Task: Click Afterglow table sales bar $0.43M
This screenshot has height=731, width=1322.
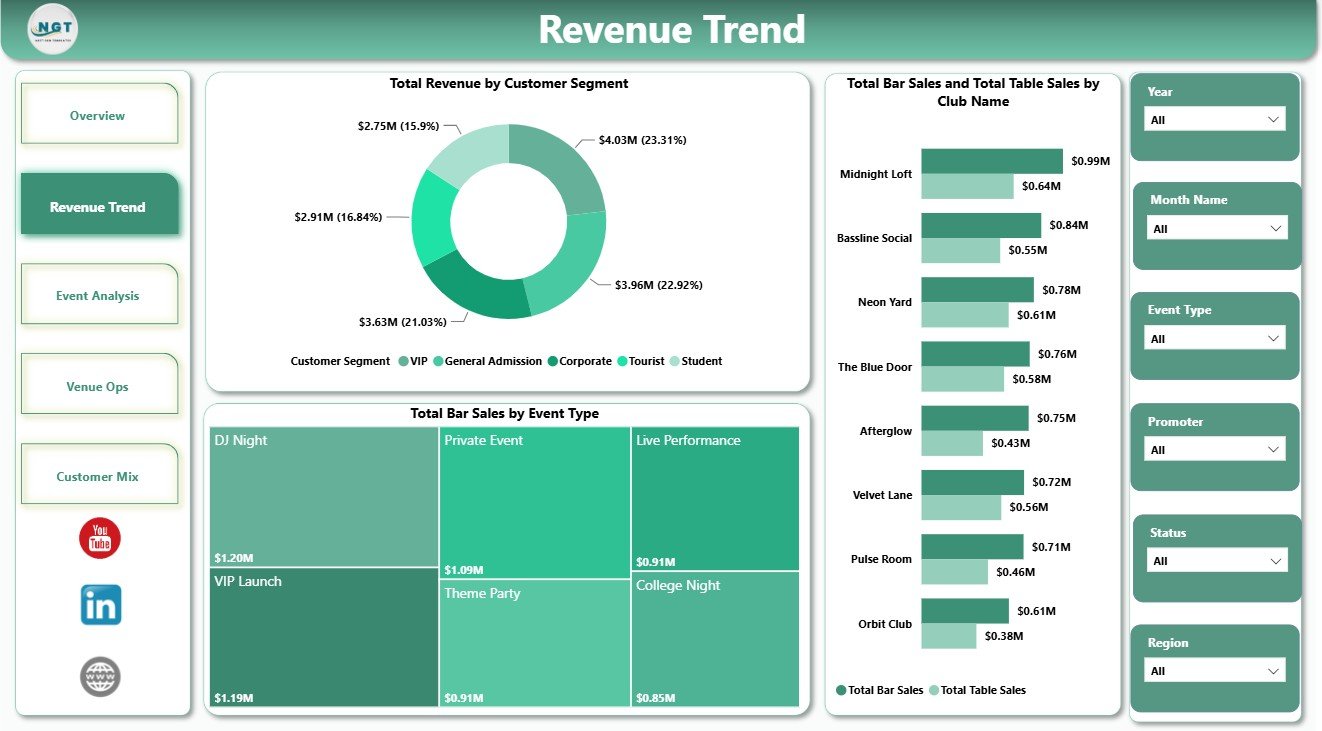Action: tap(952, 443)
